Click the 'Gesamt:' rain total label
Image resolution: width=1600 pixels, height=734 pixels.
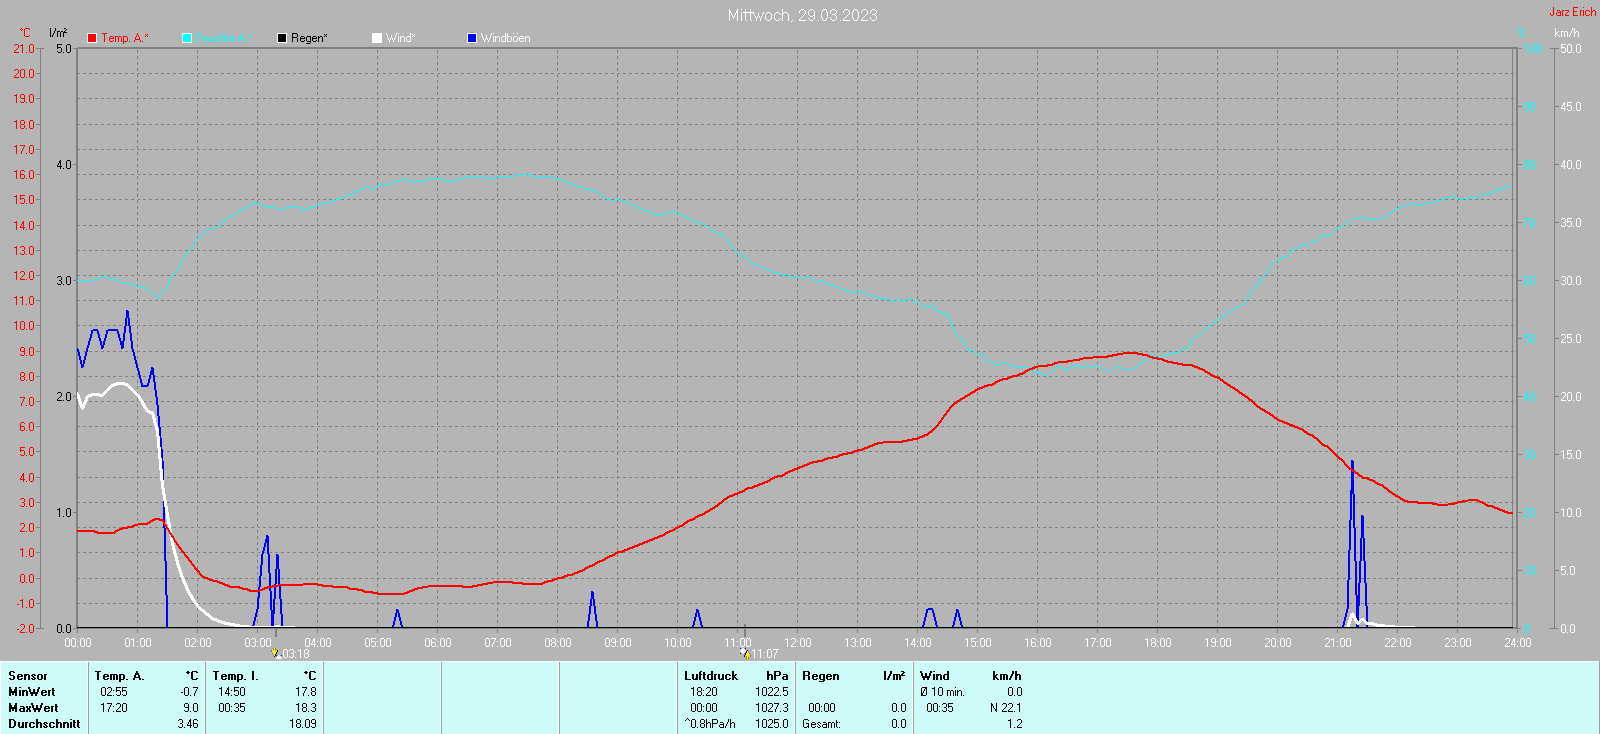pyautogui.click(x=821, y=724)
